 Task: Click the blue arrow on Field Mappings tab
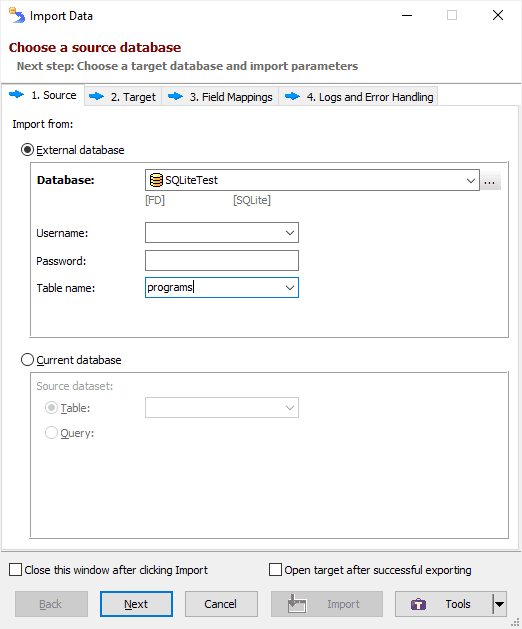click(175, 96)
